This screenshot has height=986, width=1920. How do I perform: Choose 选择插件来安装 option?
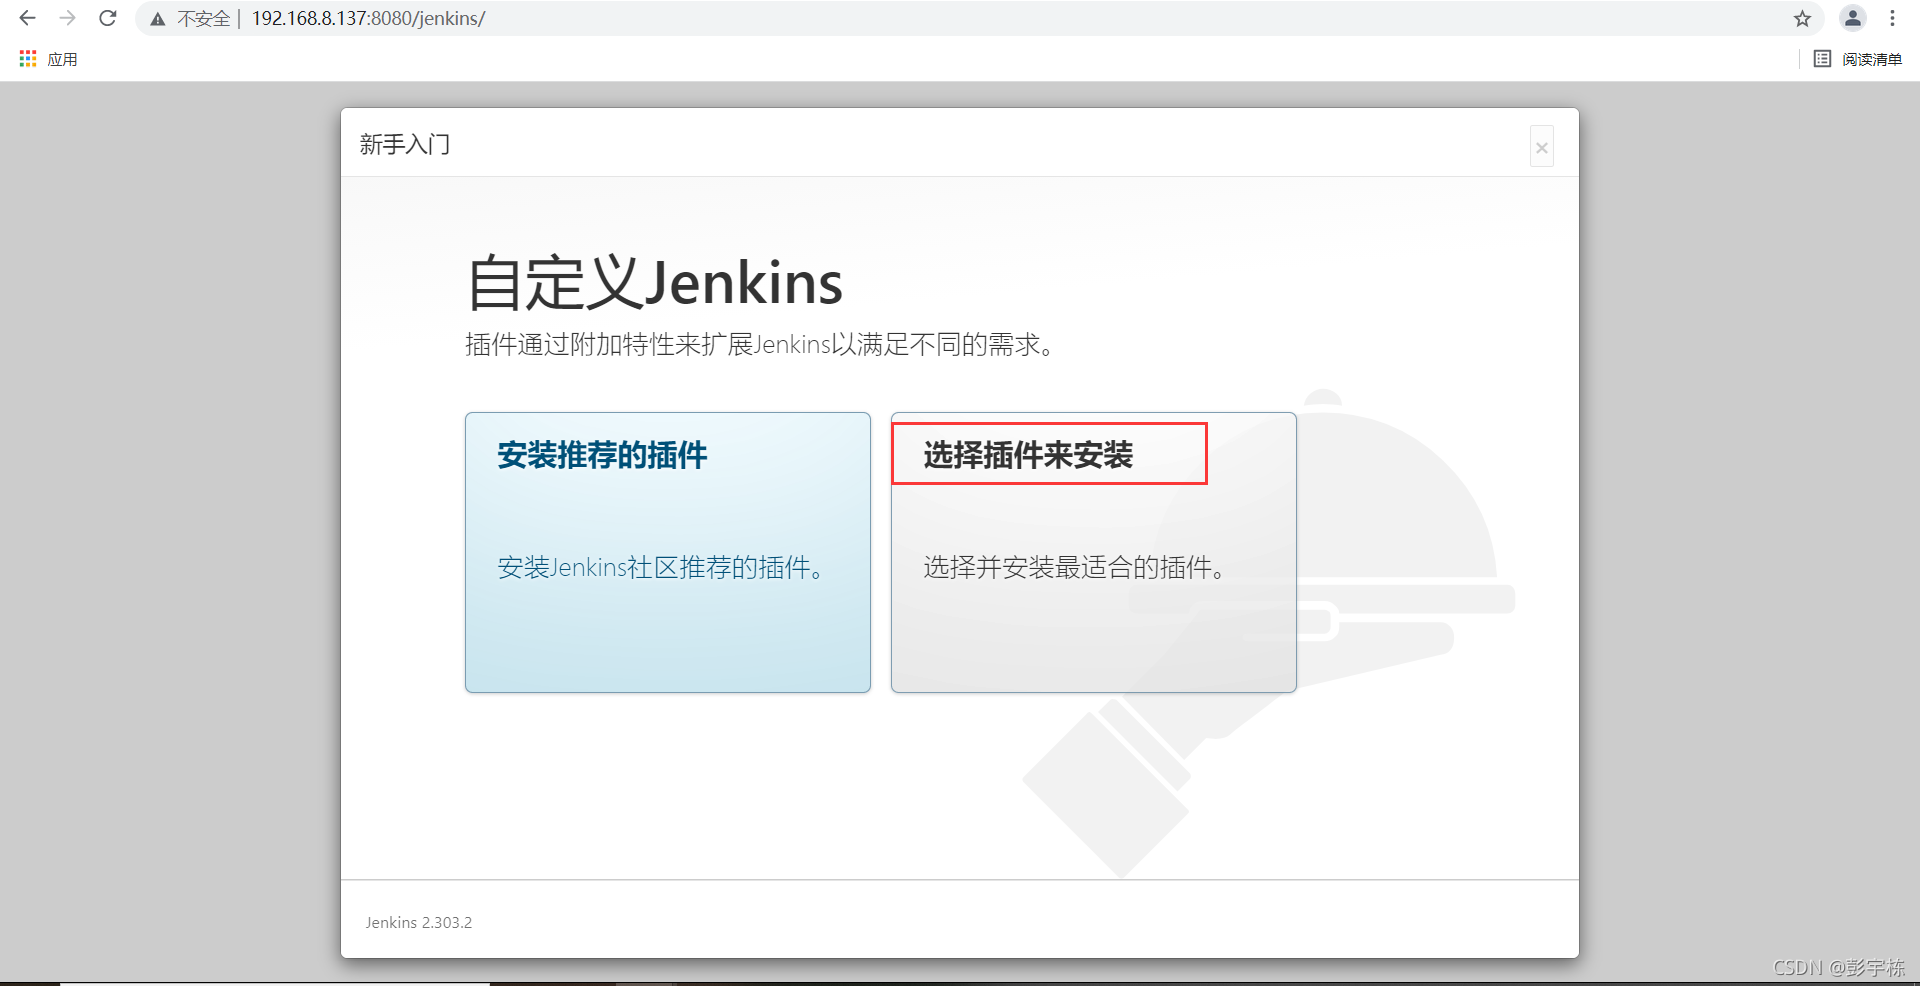[1094, 552]
